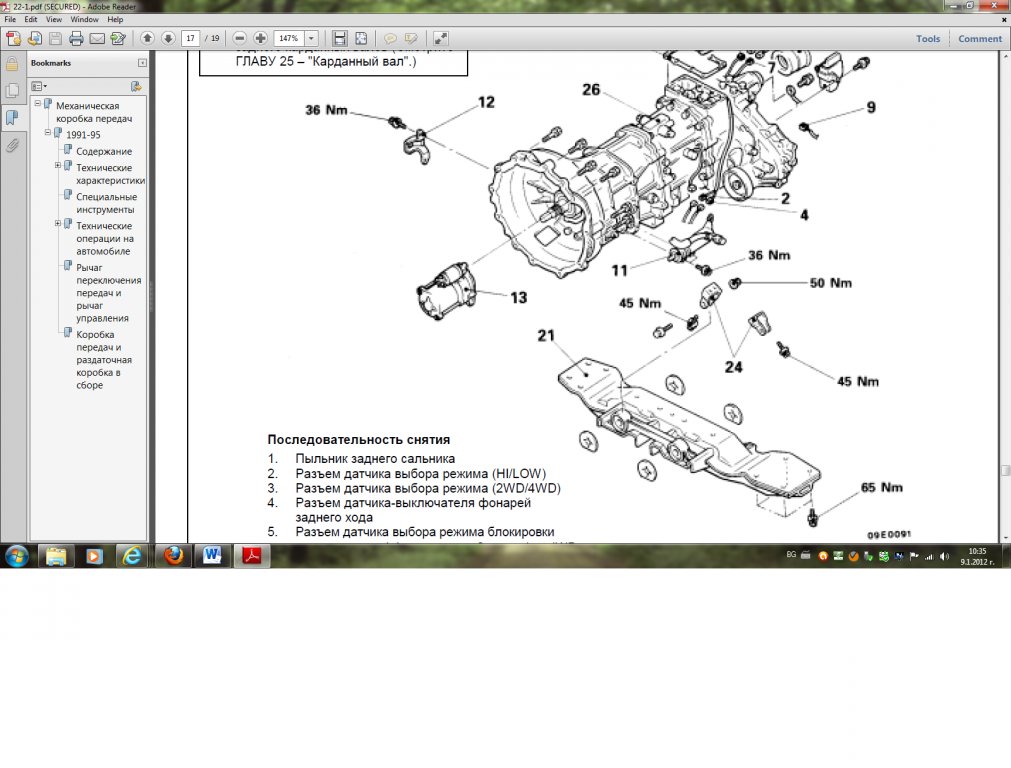Screen dimensions: 1011x768
Task: Open the Window menu
Action: click(x=85, y=19)
